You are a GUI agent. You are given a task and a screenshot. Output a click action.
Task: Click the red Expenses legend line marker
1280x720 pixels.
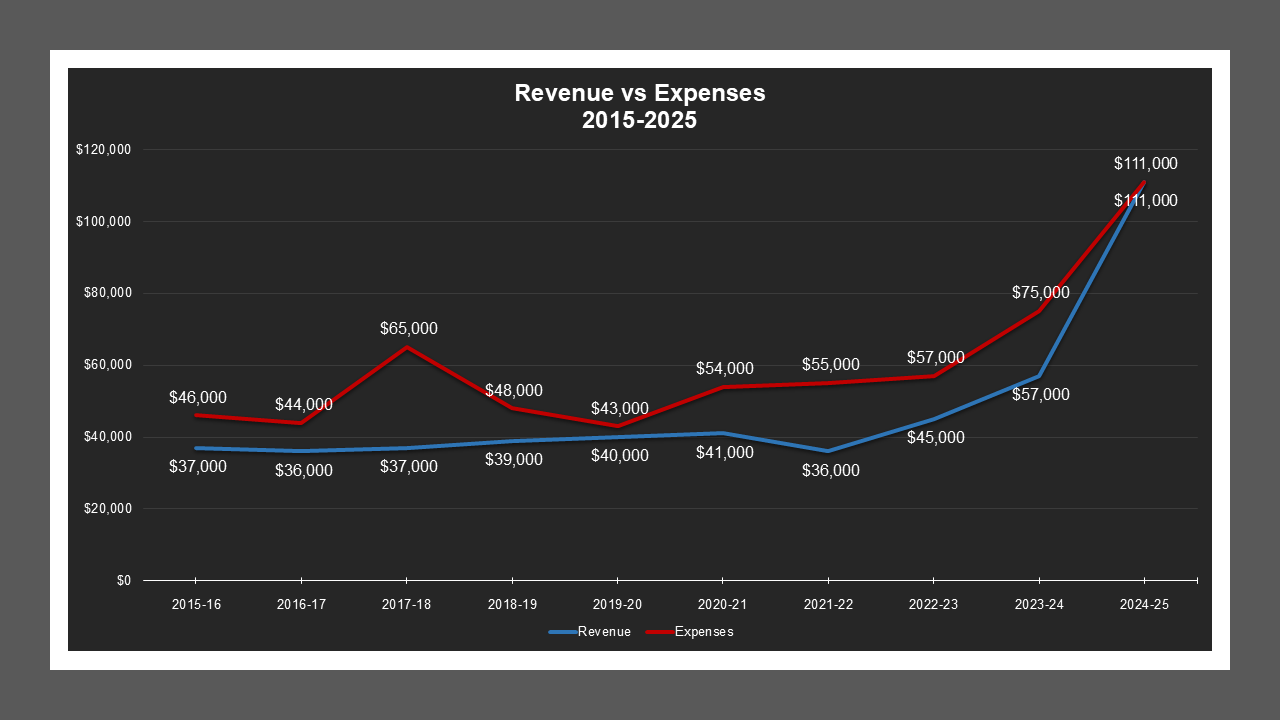pyautogui.click(x=659, y=632)
